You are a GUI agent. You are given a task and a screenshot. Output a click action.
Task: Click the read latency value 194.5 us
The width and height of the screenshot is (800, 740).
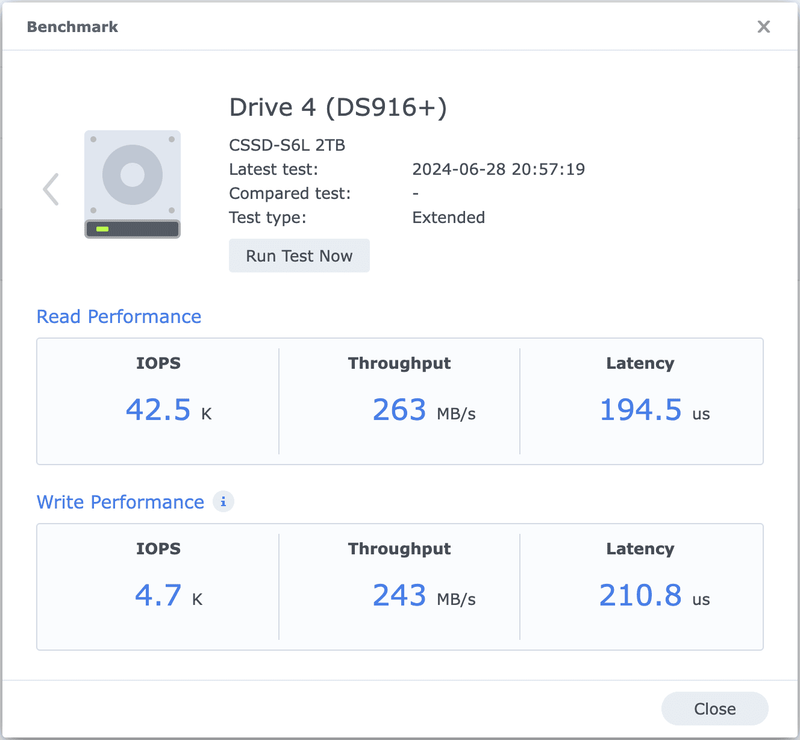click(x=654, y=410)
